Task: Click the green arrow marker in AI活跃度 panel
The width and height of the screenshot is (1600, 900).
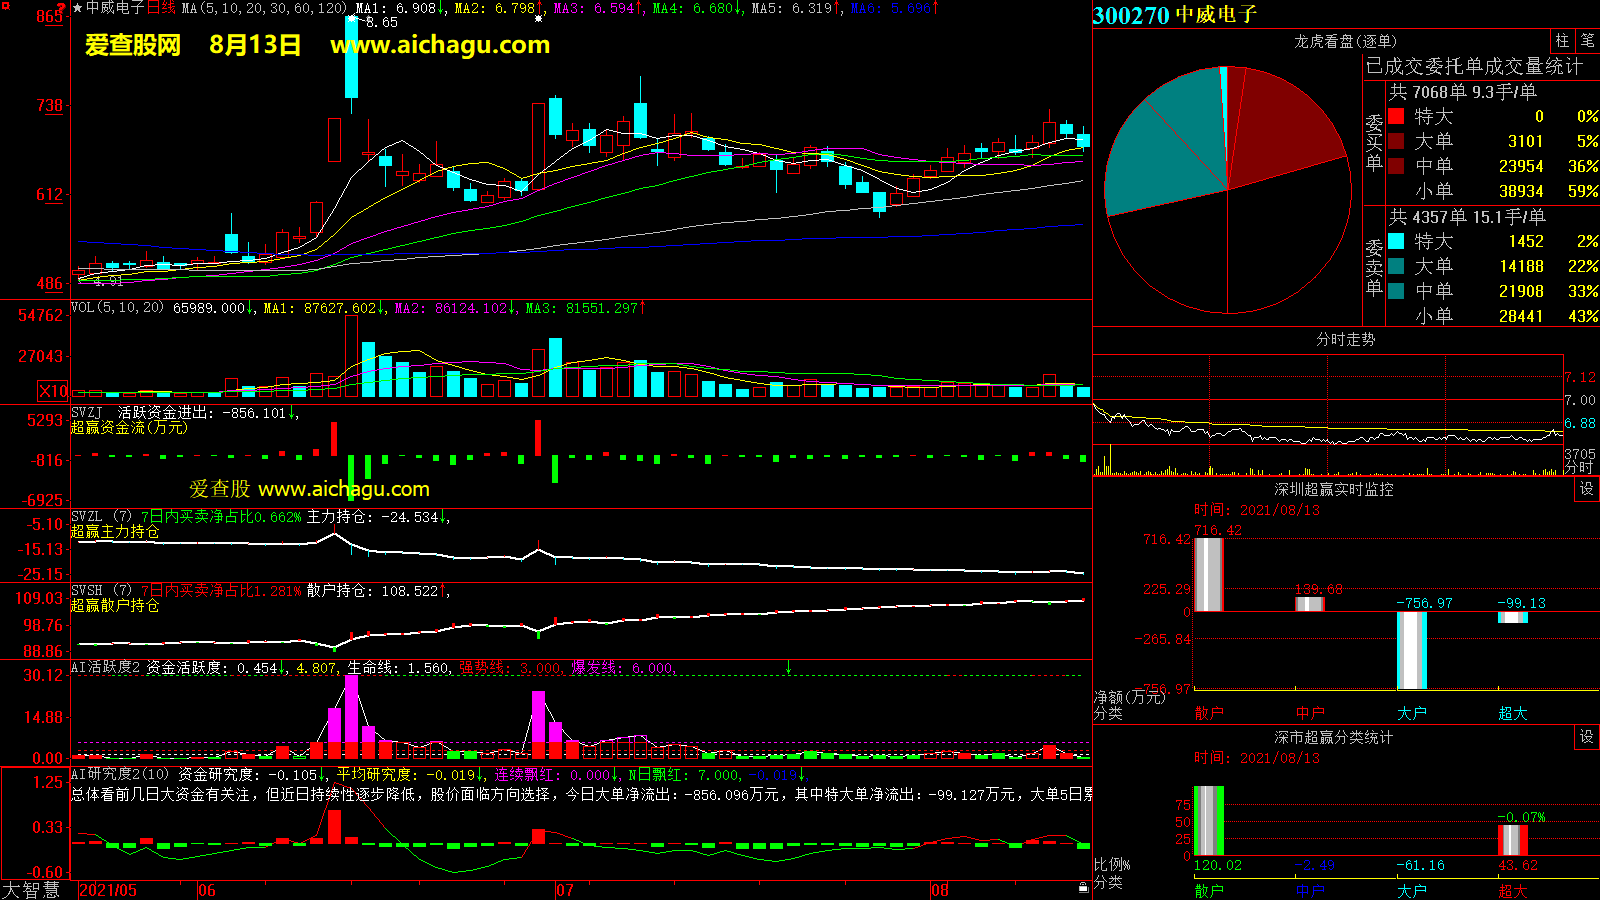Action: tap(788, 667)
